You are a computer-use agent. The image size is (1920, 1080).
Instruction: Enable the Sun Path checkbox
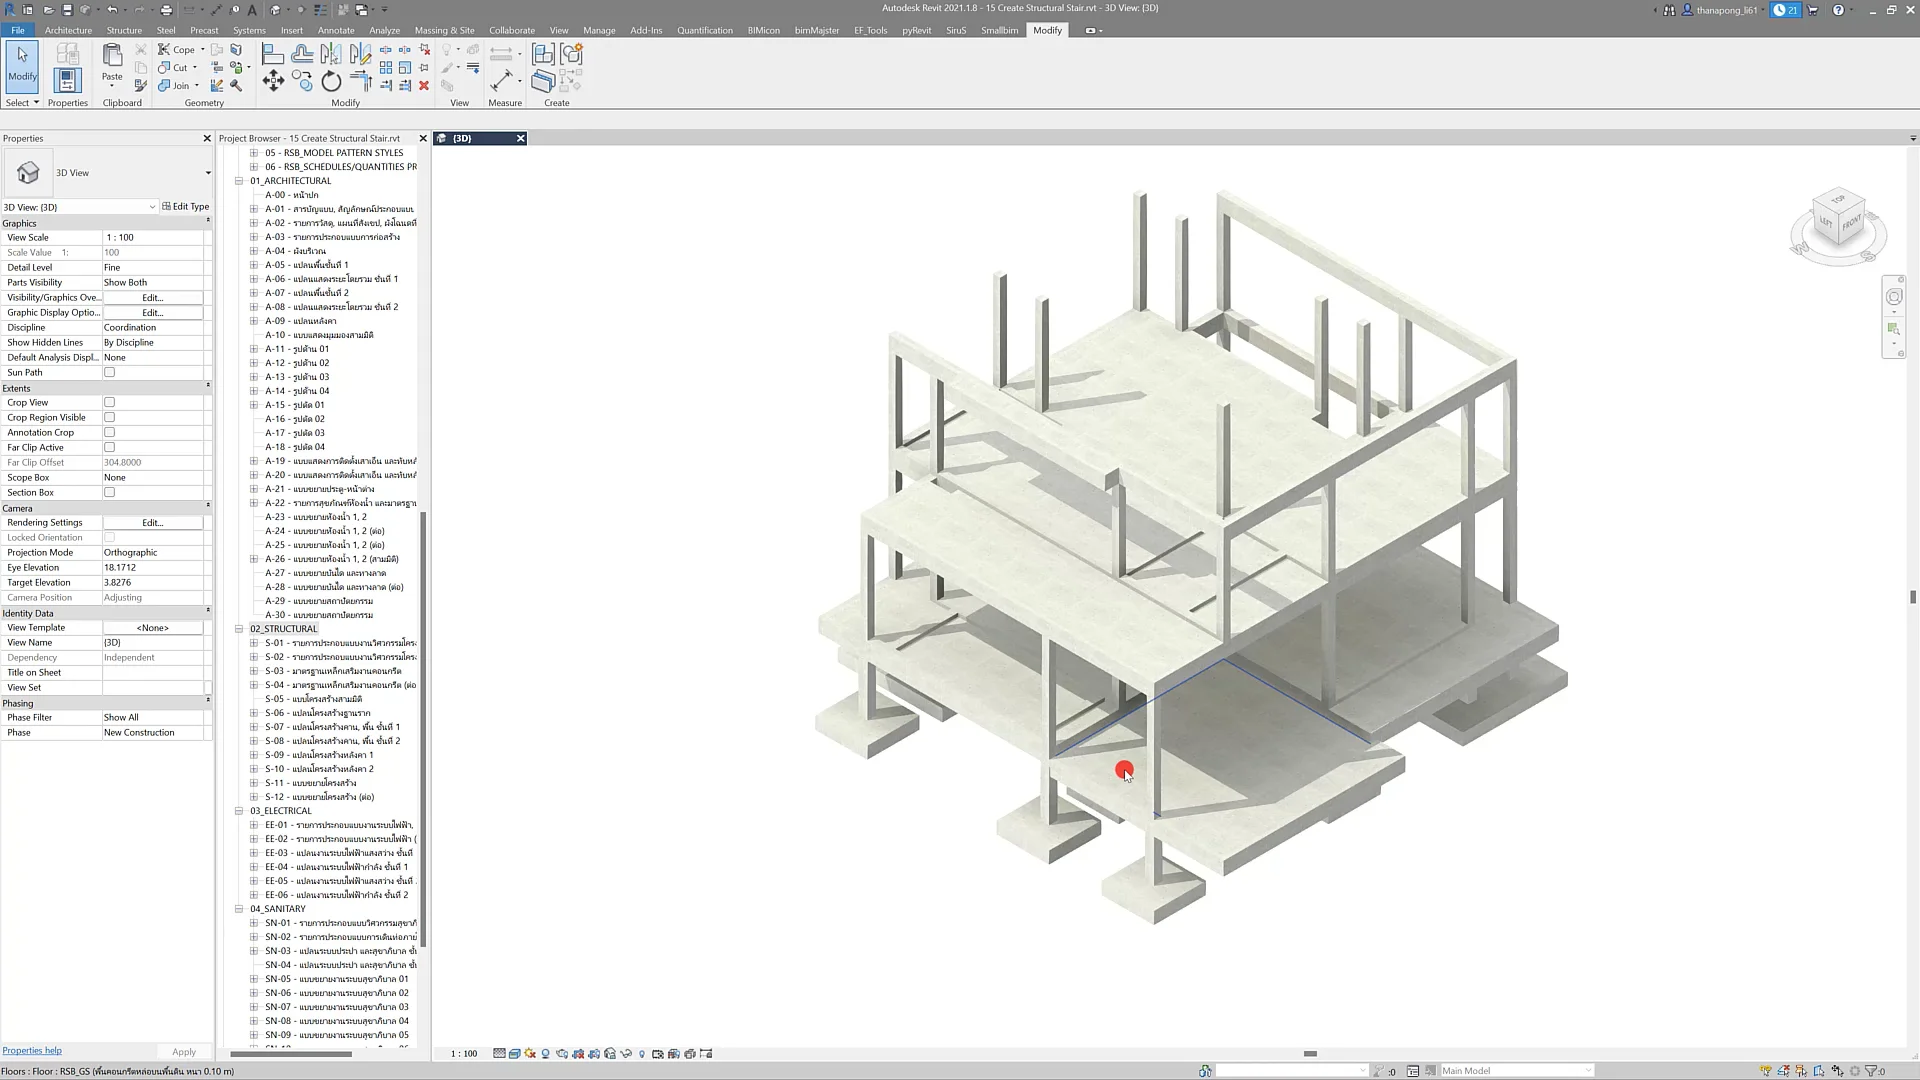110,373
